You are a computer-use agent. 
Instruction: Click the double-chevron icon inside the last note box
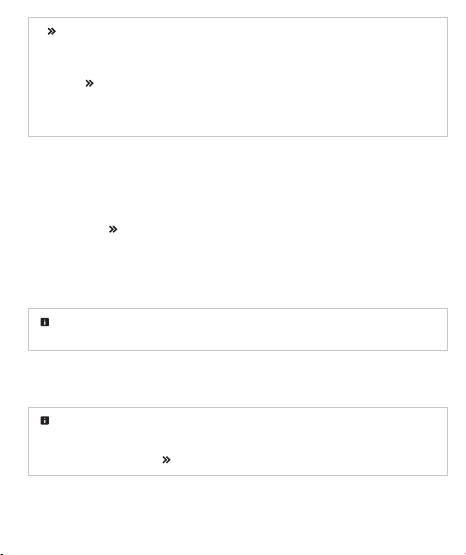tap(166, 460)
